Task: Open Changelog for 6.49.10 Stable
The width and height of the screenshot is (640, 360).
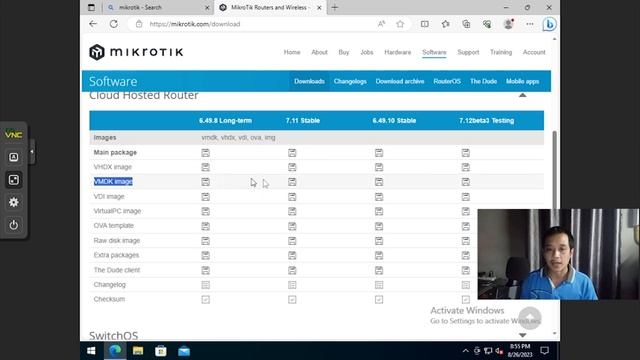Action: [379, 285]
